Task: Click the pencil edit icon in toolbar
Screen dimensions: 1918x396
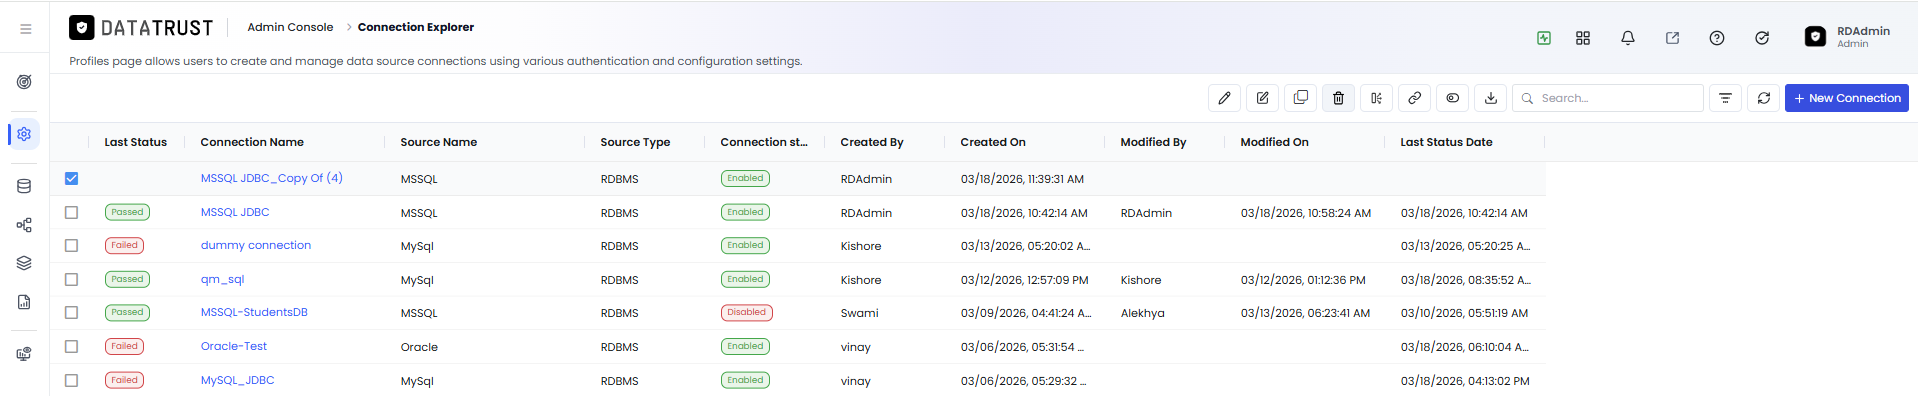Action: point(1224,98)
